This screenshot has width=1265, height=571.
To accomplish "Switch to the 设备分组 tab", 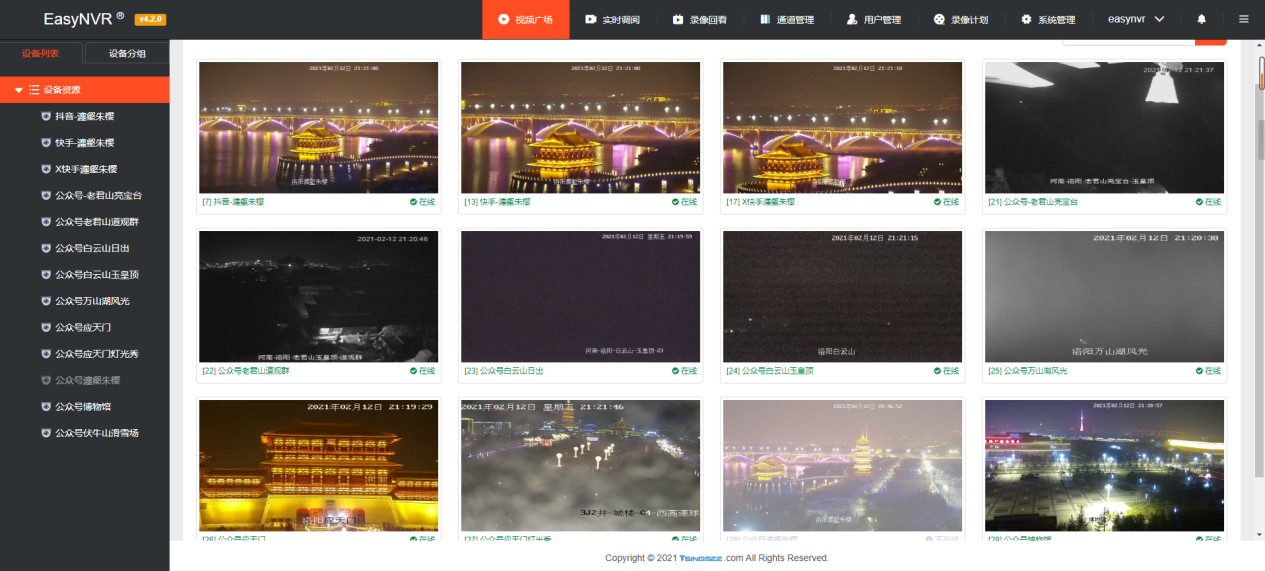I will 127,53.
